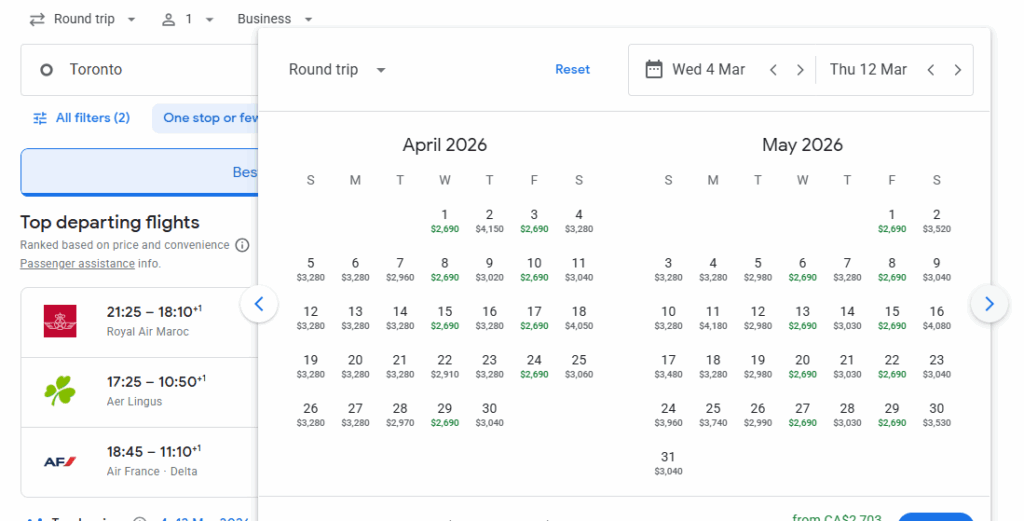Select April 4 priced $3,280
1024x521 pixels.
pyautogui.click(x=579, y=221)
